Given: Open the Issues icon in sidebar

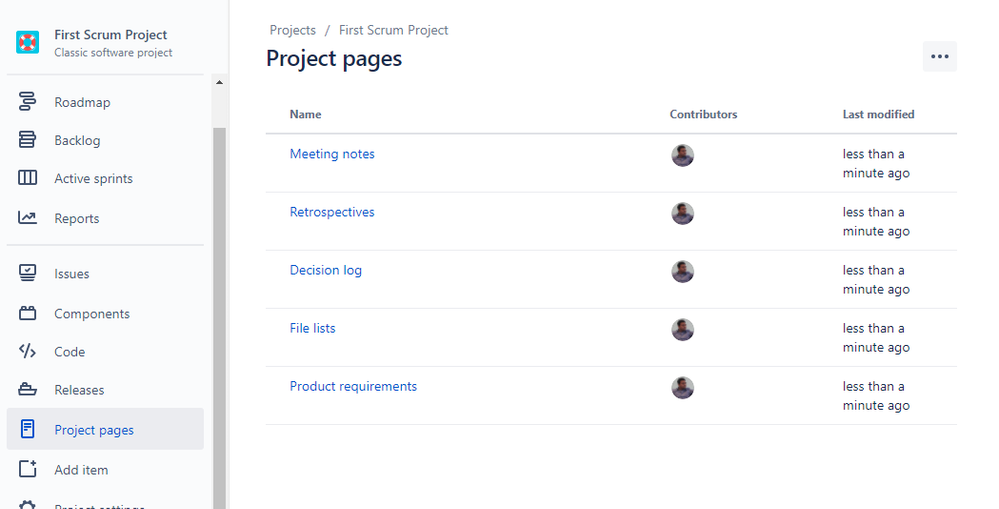Looking at the screenshot, I should [x=27, y=273].
